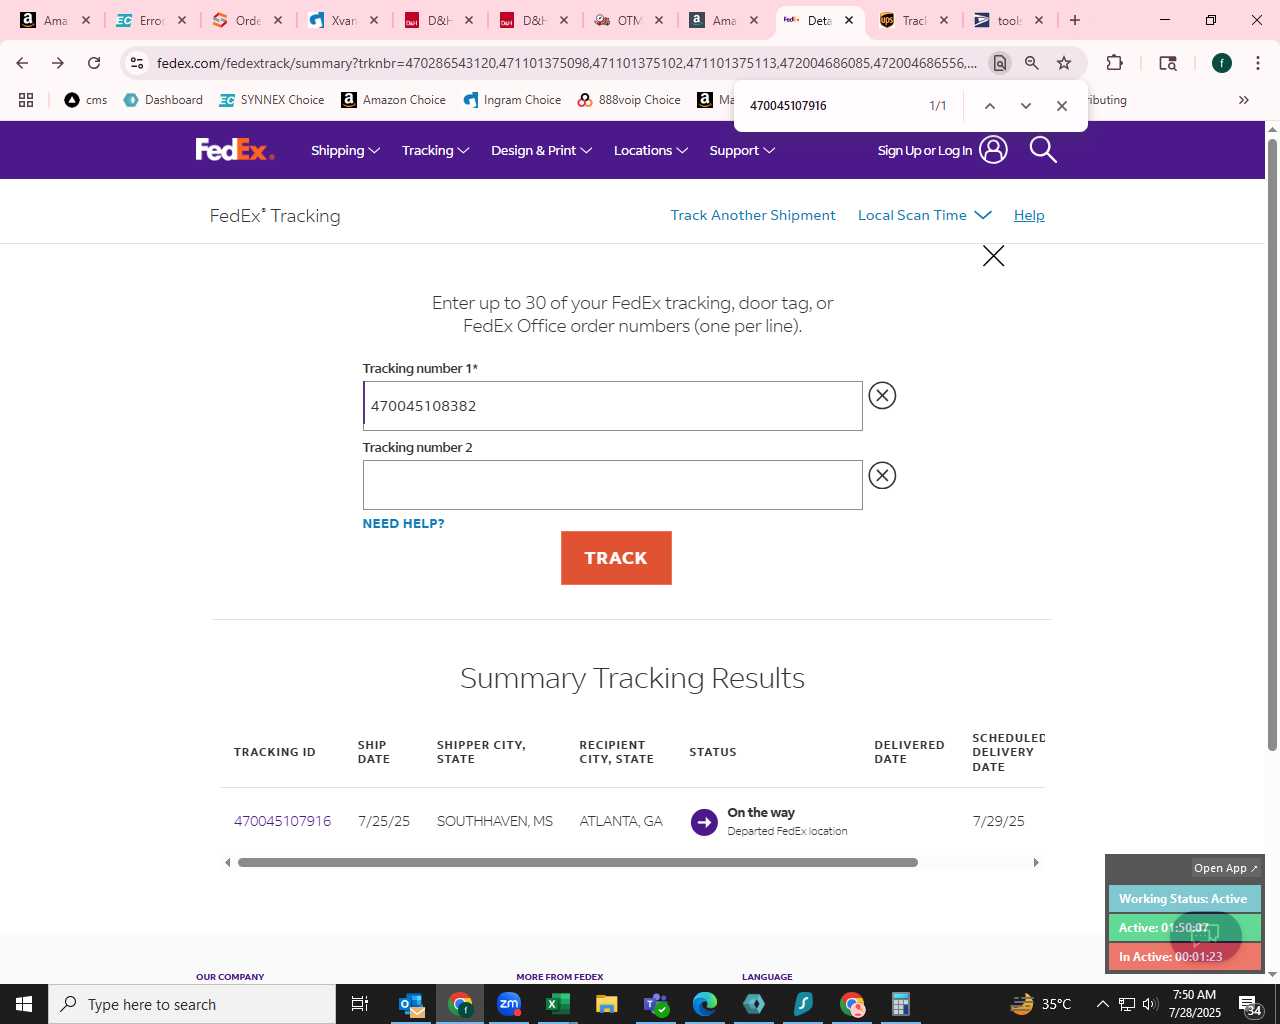
Task: Switch to the UPS Tracking browser tab
Action: click(x=914, y=20)
